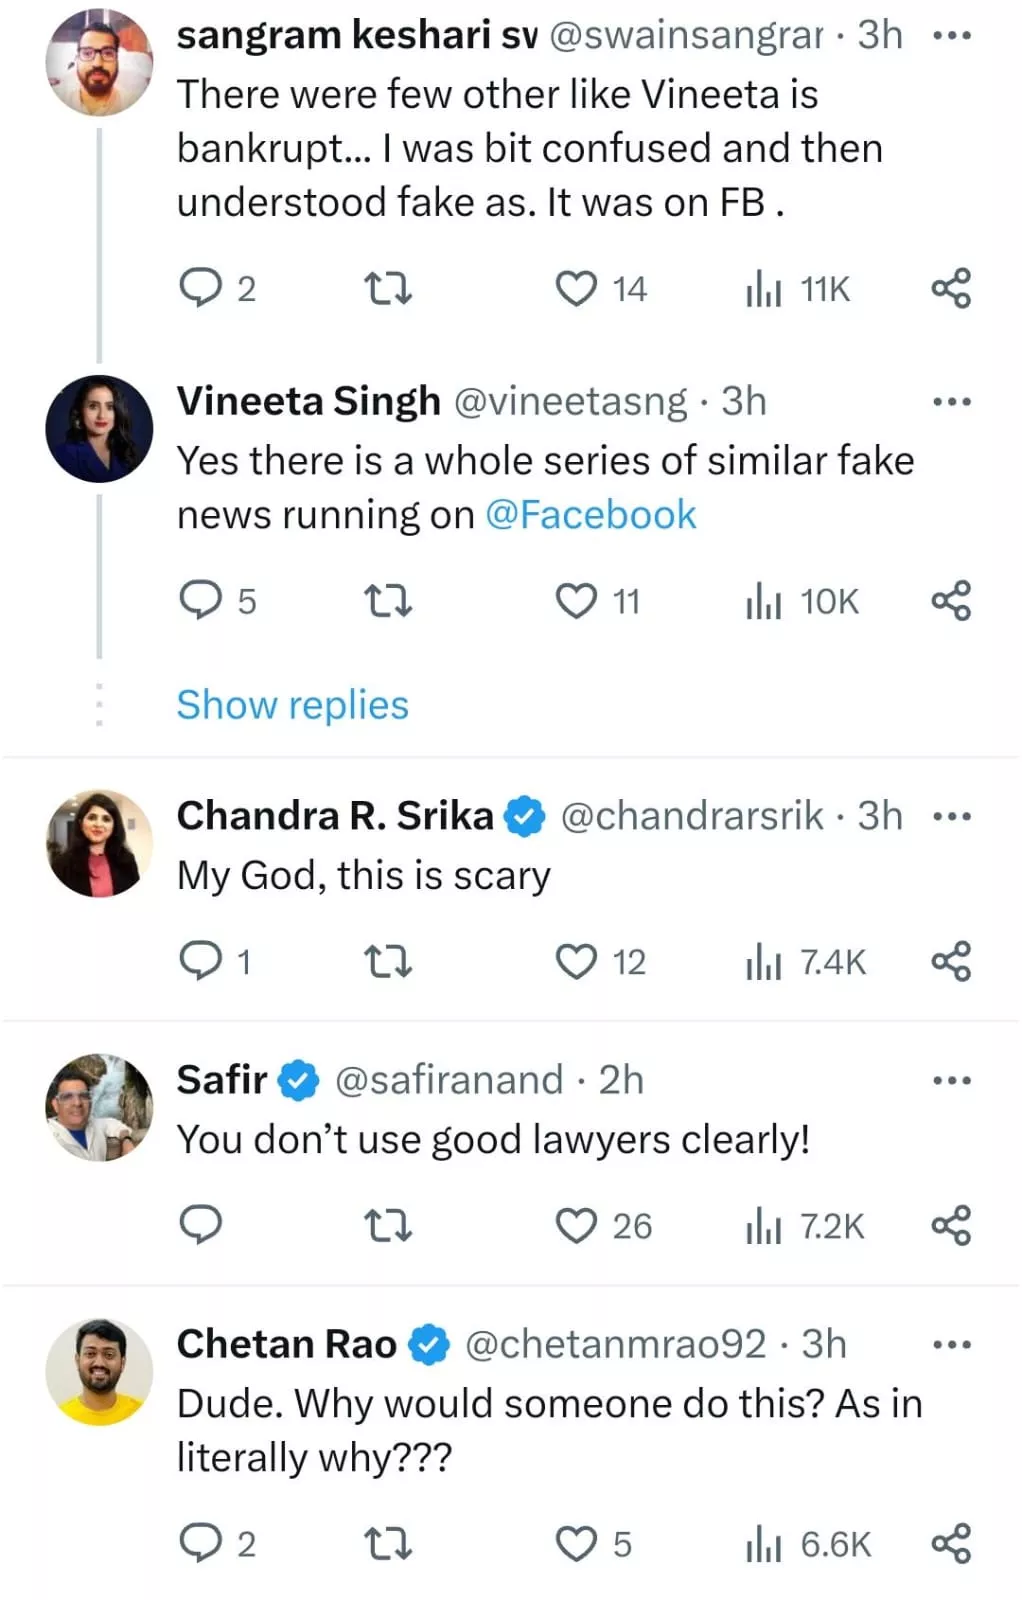Share Vineeta Singh's reply
Viewport: 1022px width, 1600px height.
click(951, 601)
